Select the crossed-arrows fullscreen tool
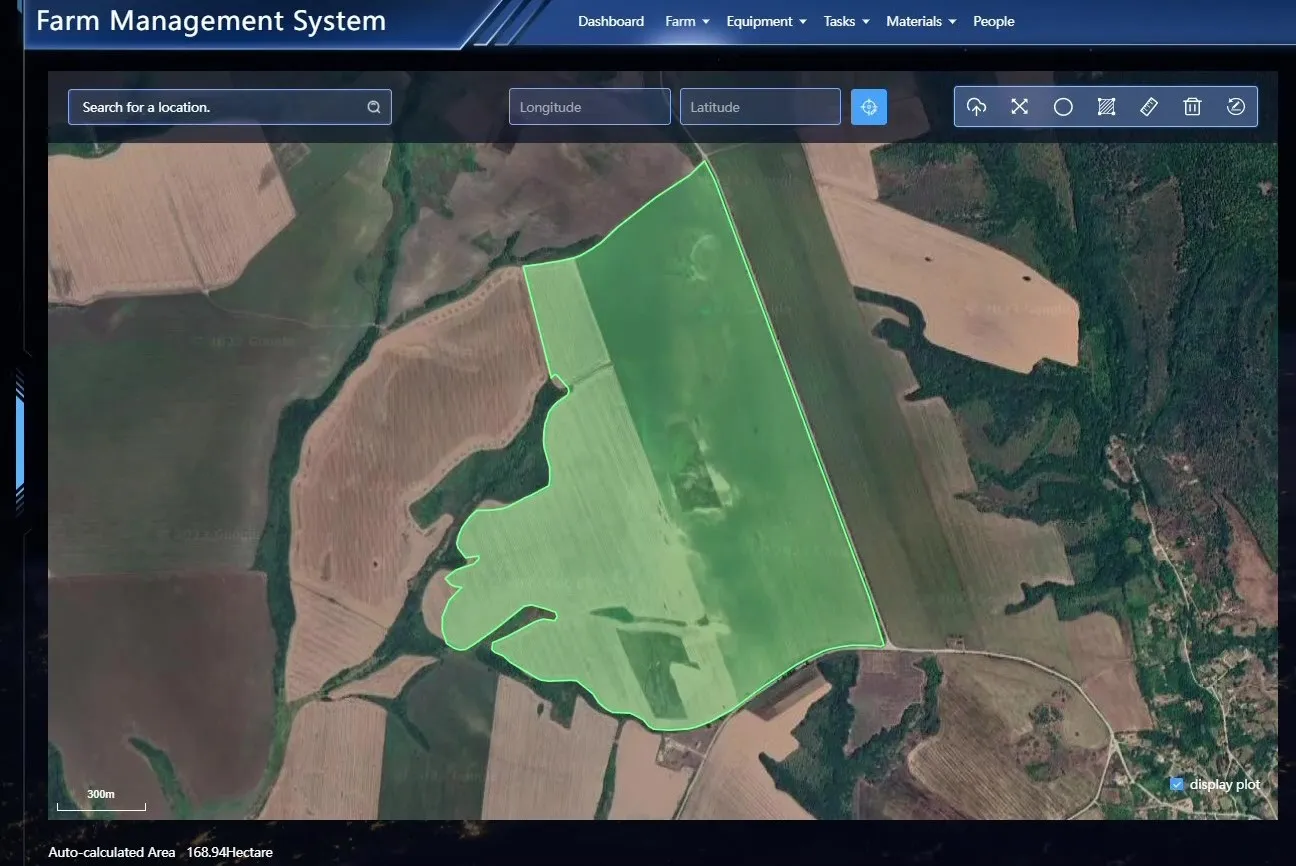1296x866 pixels. pyautogui.click(x=1020, y=107)
